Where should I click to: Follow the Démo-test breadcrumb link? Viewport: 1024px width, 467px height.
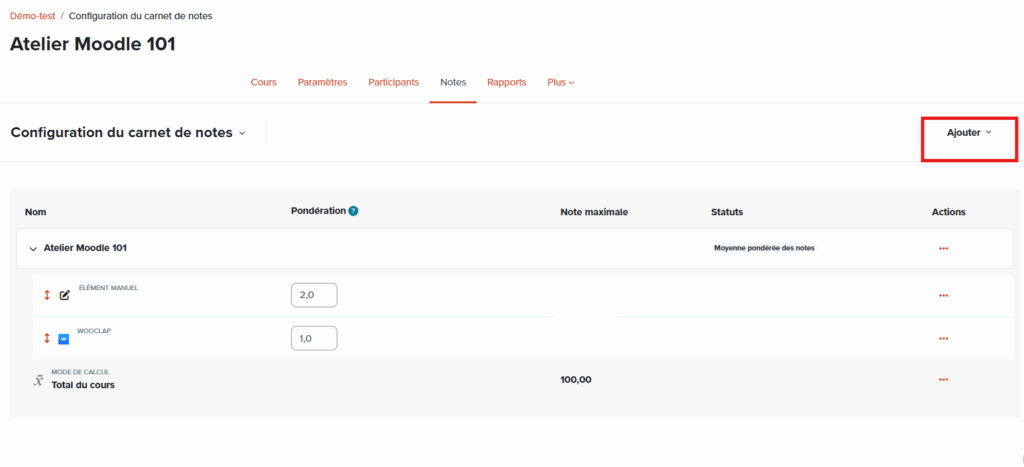32,16
